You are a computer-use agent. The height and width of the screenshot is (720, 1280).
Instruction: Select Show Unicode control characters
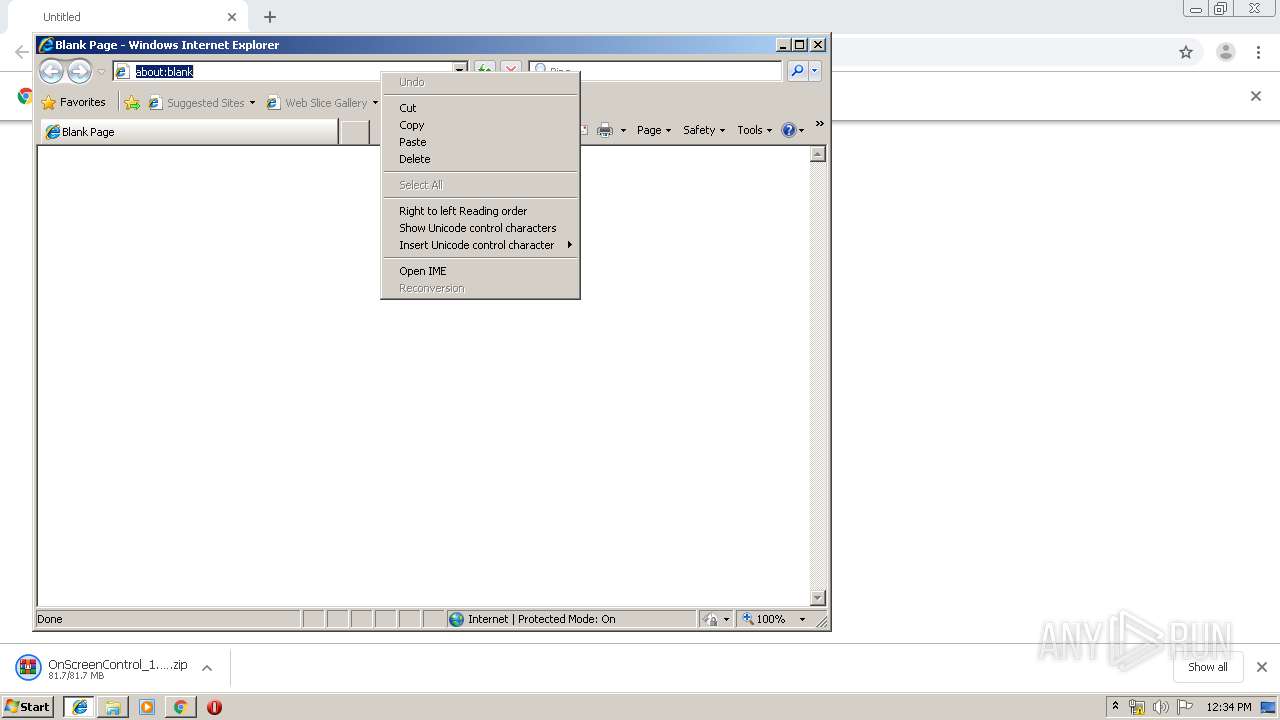(480, 228)
